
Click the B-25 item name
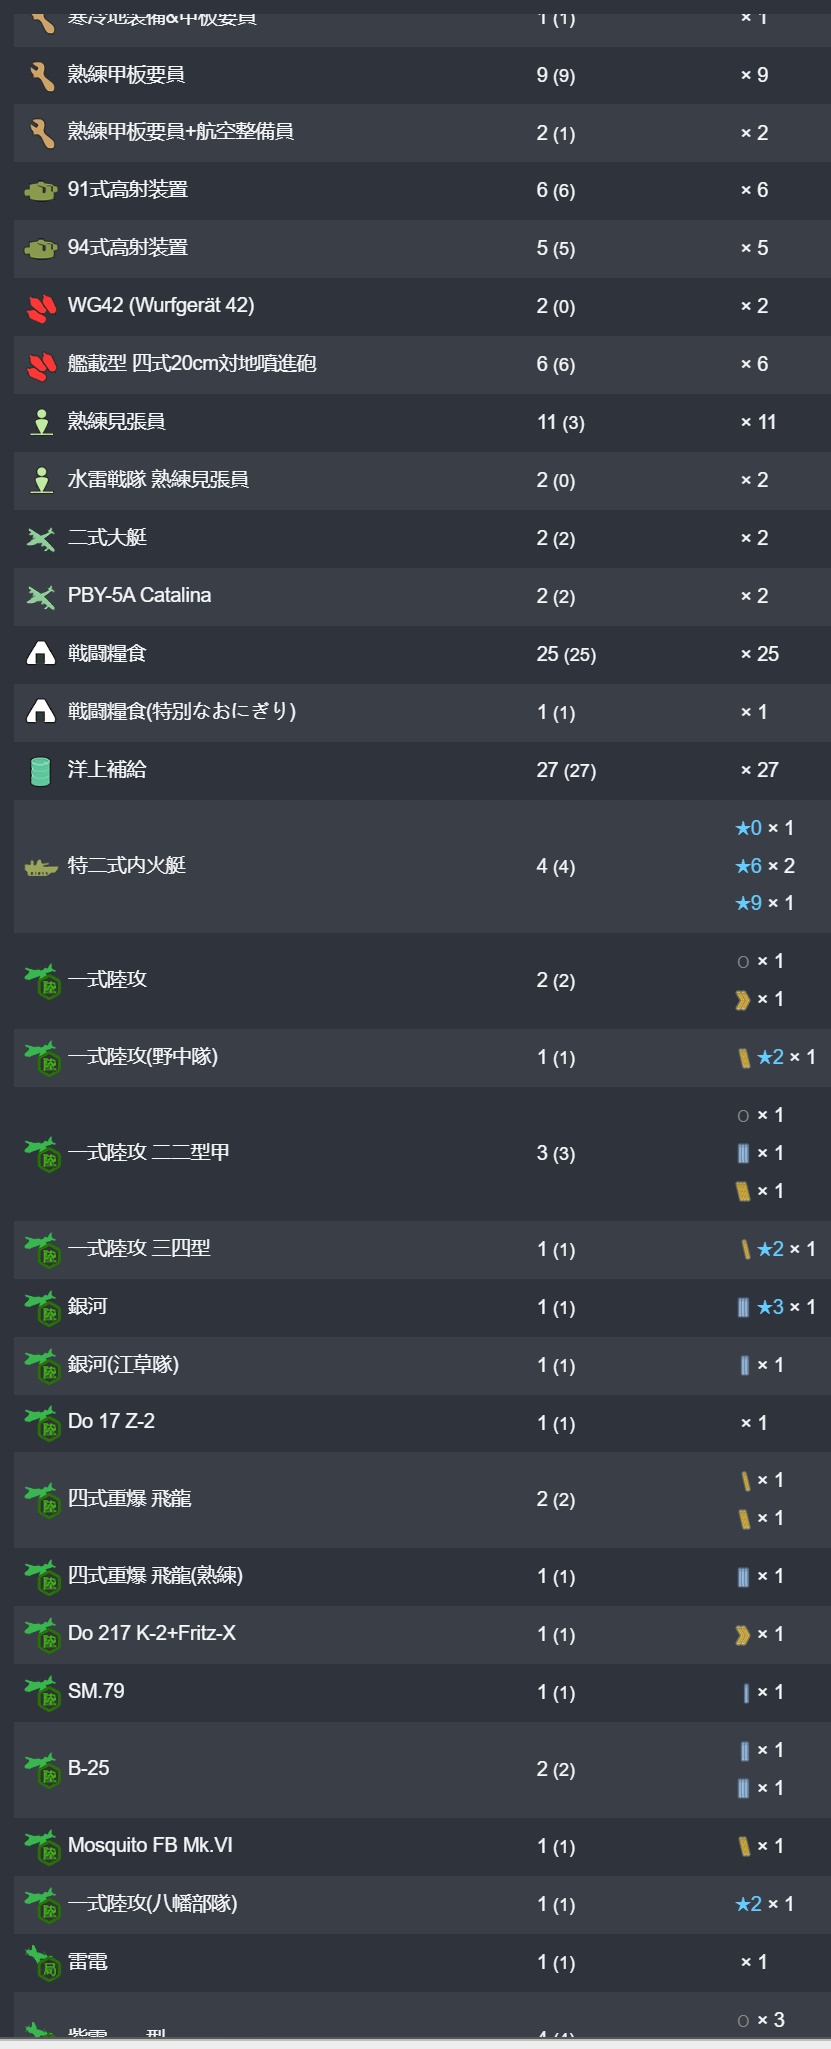point(89,1768)
